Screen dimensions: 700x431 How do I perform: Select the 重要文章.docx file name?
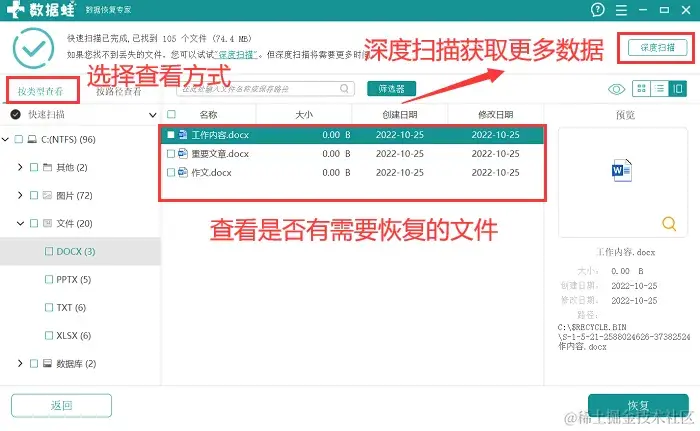[x=220, y=154]
